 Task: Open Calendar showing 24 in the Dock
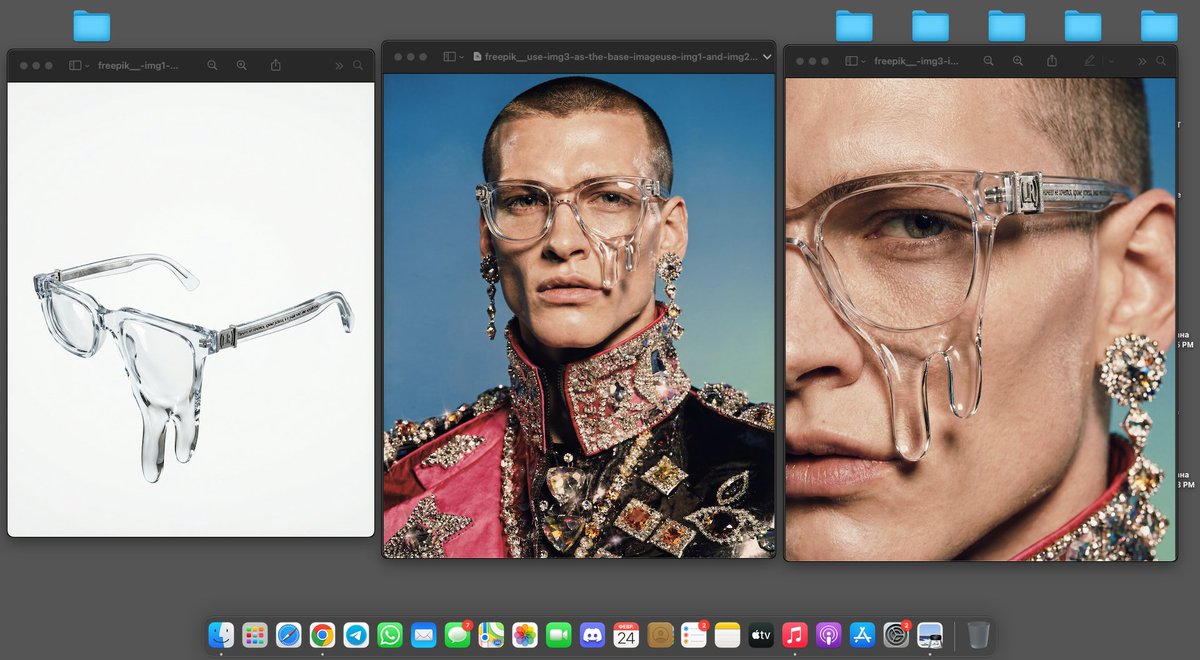click(x=626, y=634)
